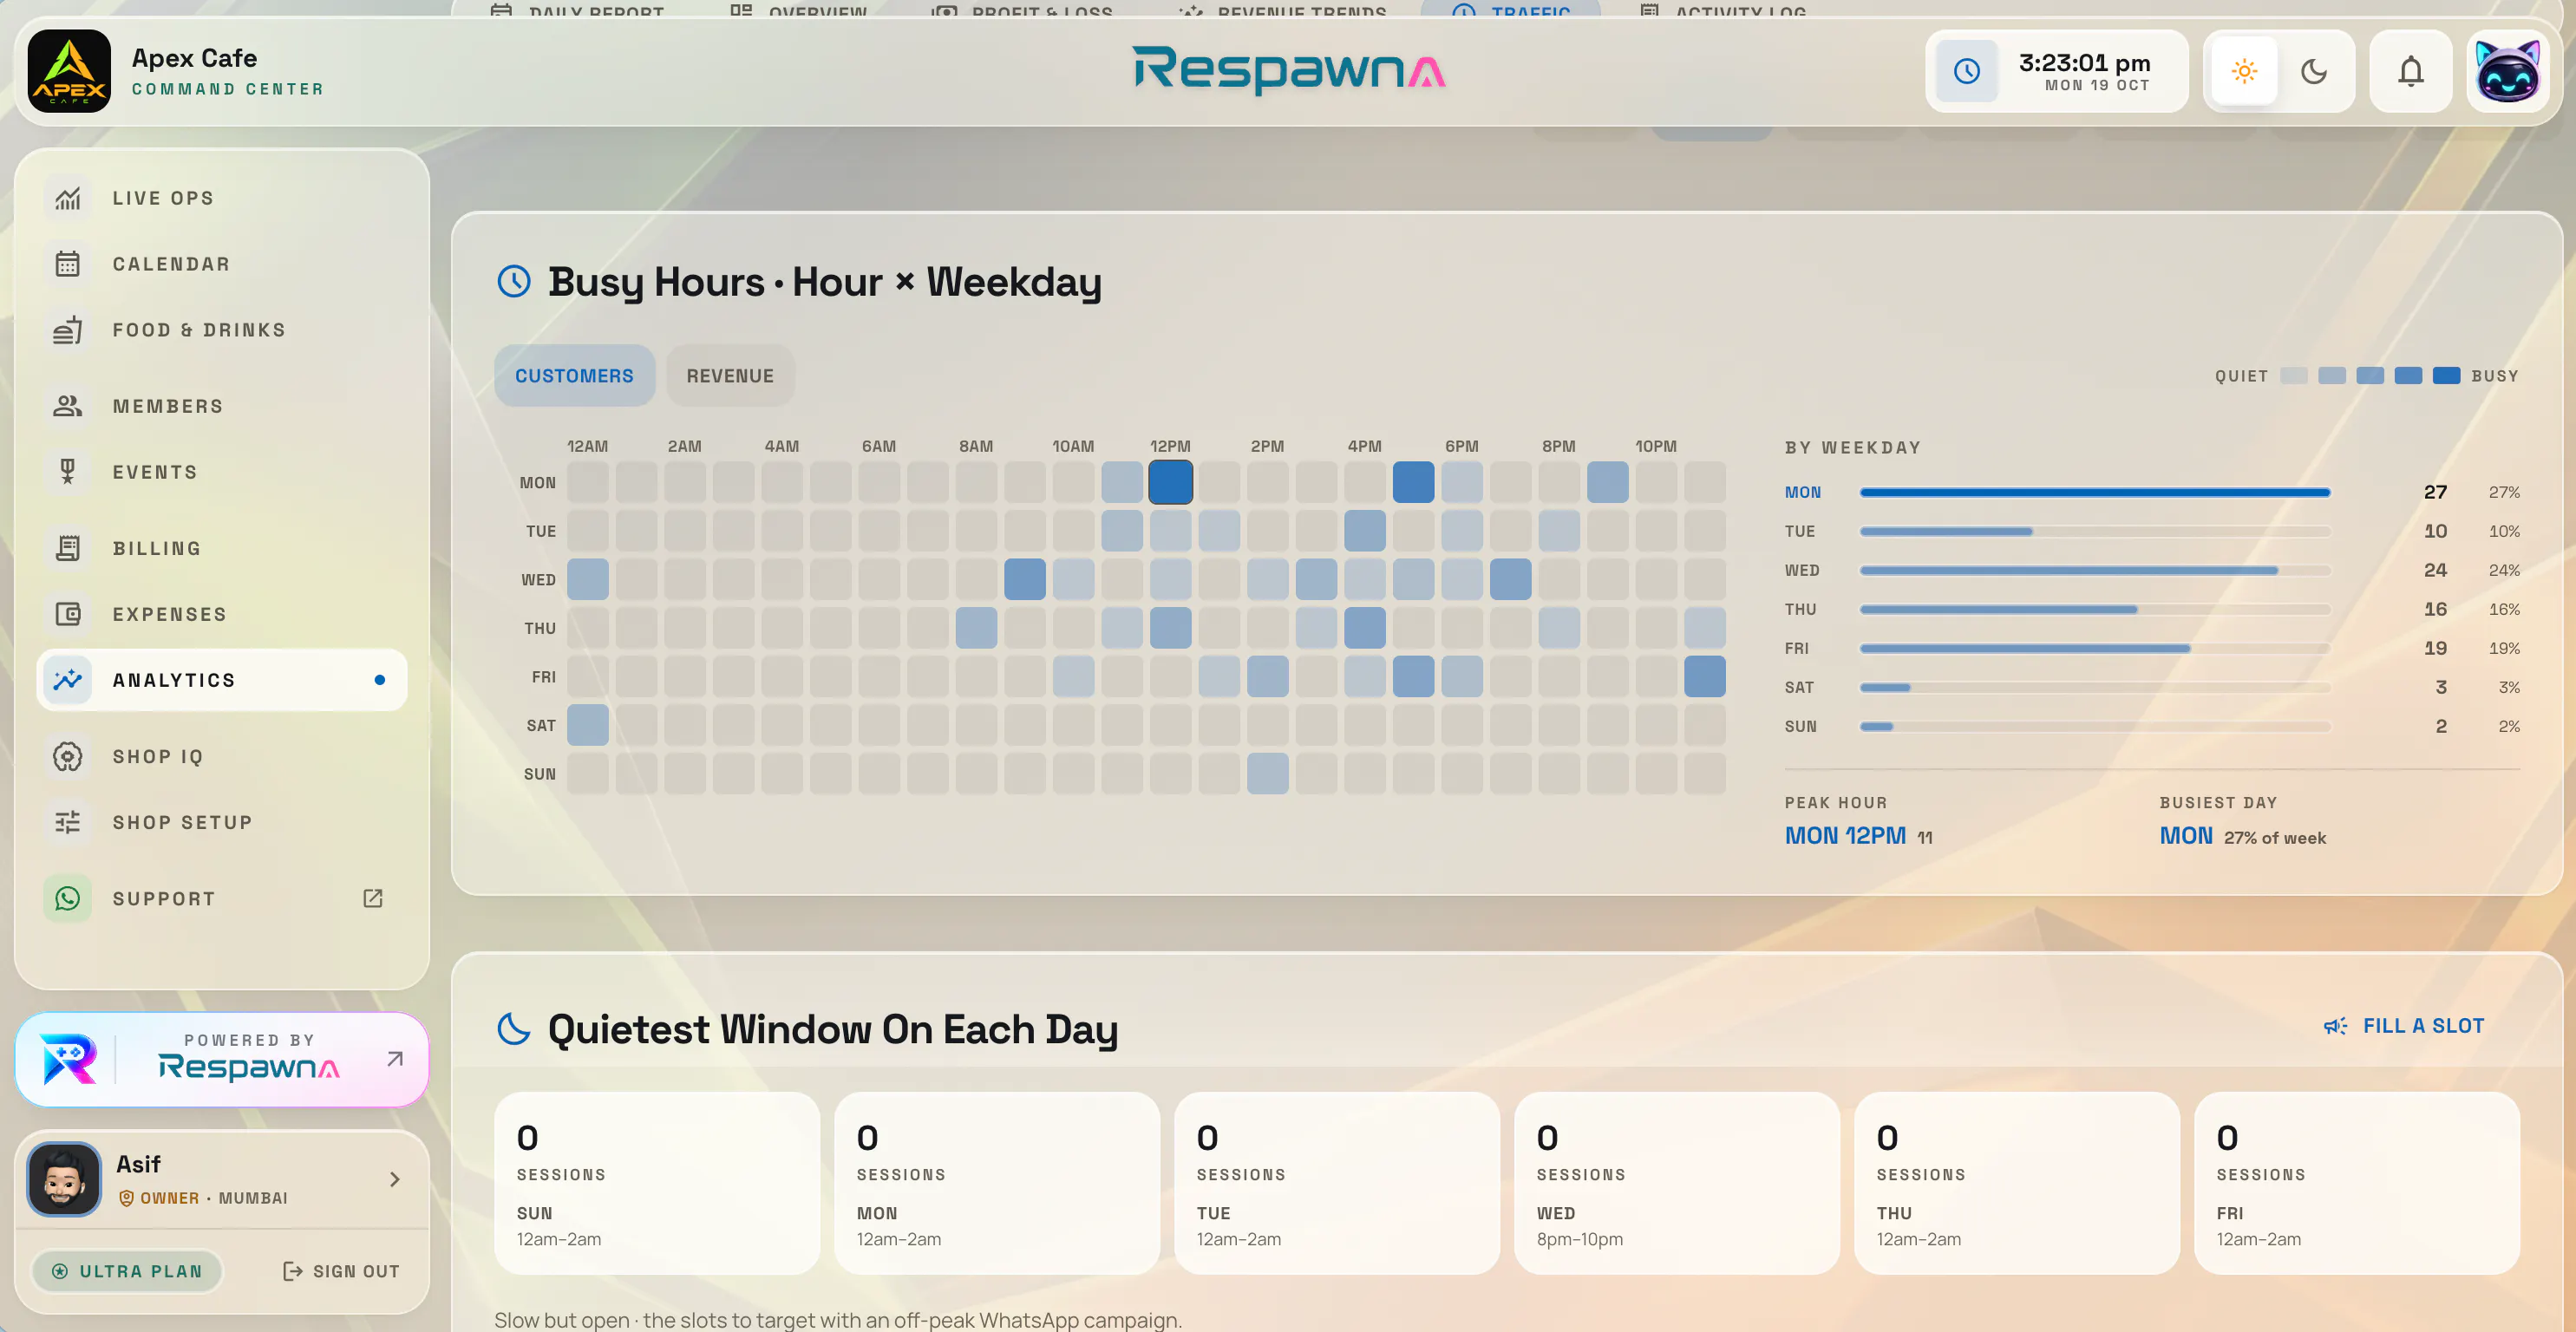Click 'MON 12PM' peak hour value
This screenshot has height=1332, width=2576.
point(1845,836)
